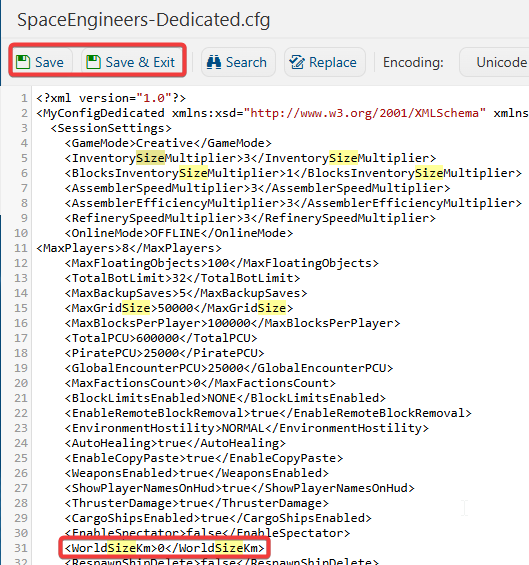This screenshot has height=565, width=529.
Task: Click the PiratePCU 25000 line
Action: (165, 353)
